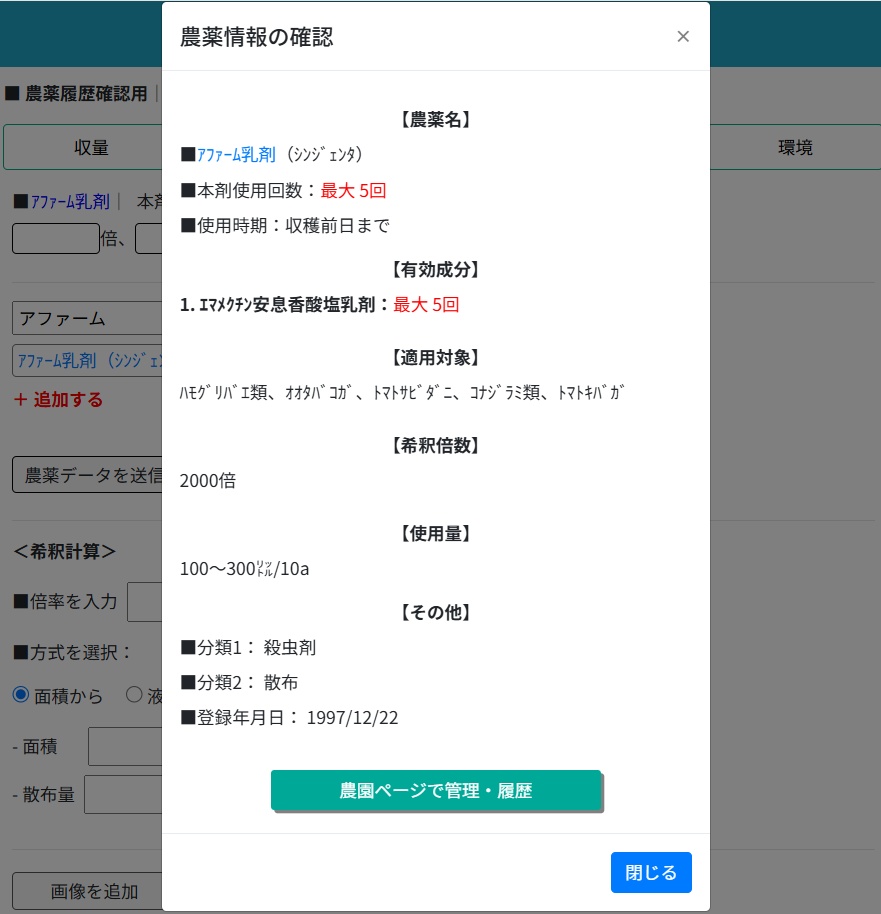Screen dimensions: 881x914
Task: Select the 環境 tab in the background page
Action: 795,147
